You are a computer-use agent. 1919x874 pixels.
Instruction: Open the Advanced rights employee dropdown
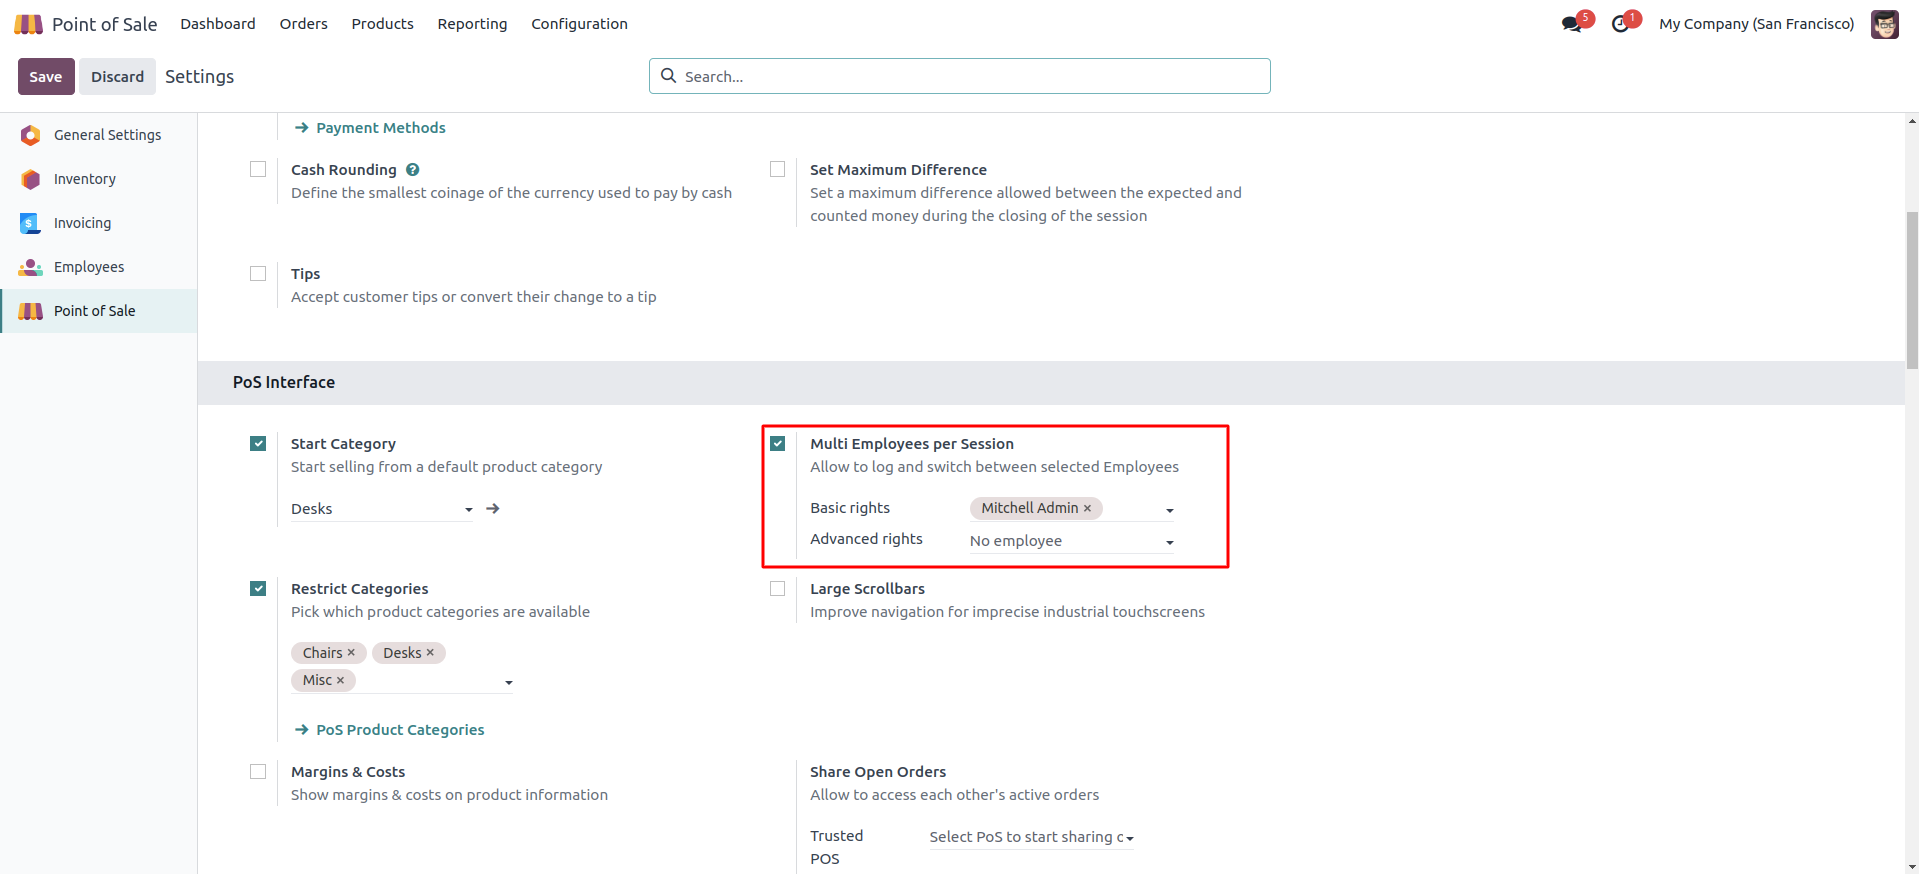(x=1169, y=542)
